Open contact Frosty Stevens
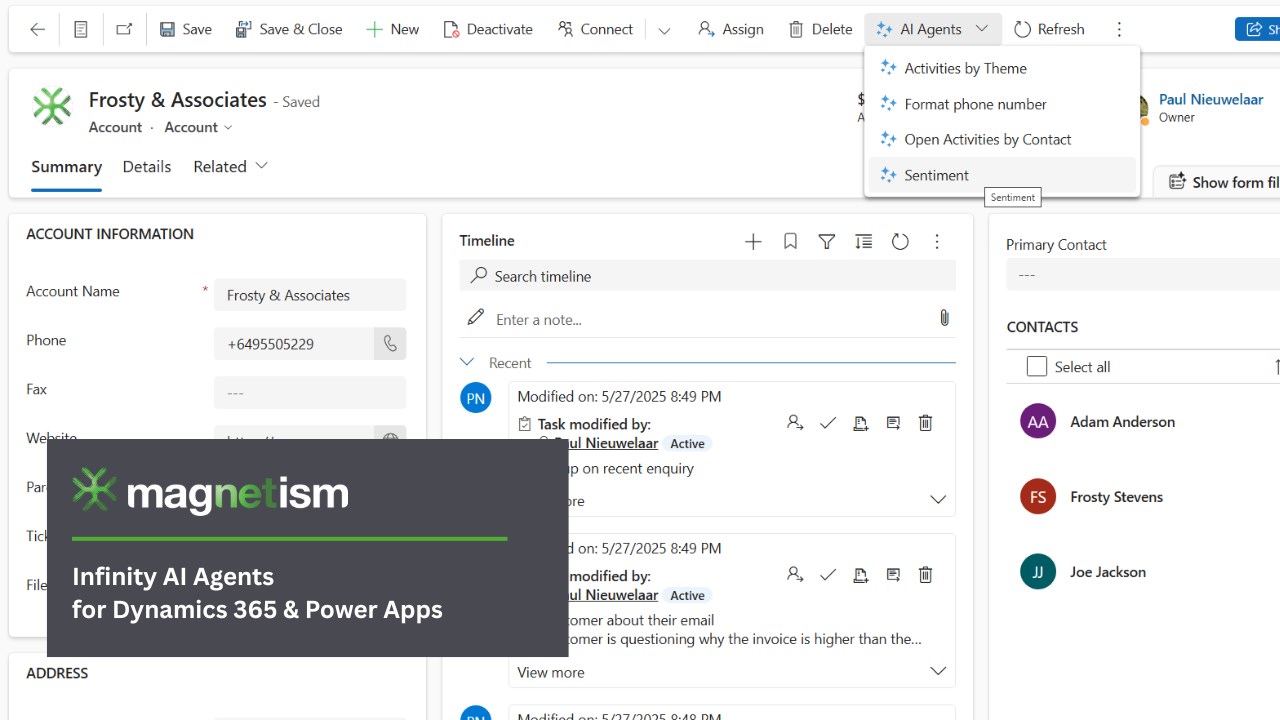This screenshot has width=1280, height=720. 1116,497
